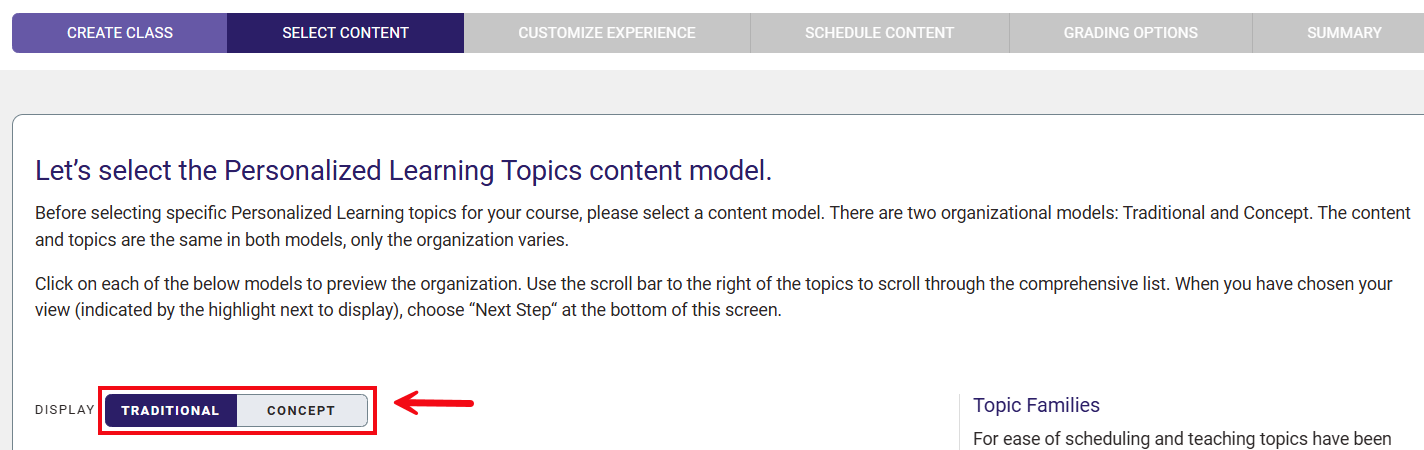The height and width of the screenshot is (450, 1424).
Task: Switch to the Customize Experience step
Action: pyautogui.click(x=606, y=33)
